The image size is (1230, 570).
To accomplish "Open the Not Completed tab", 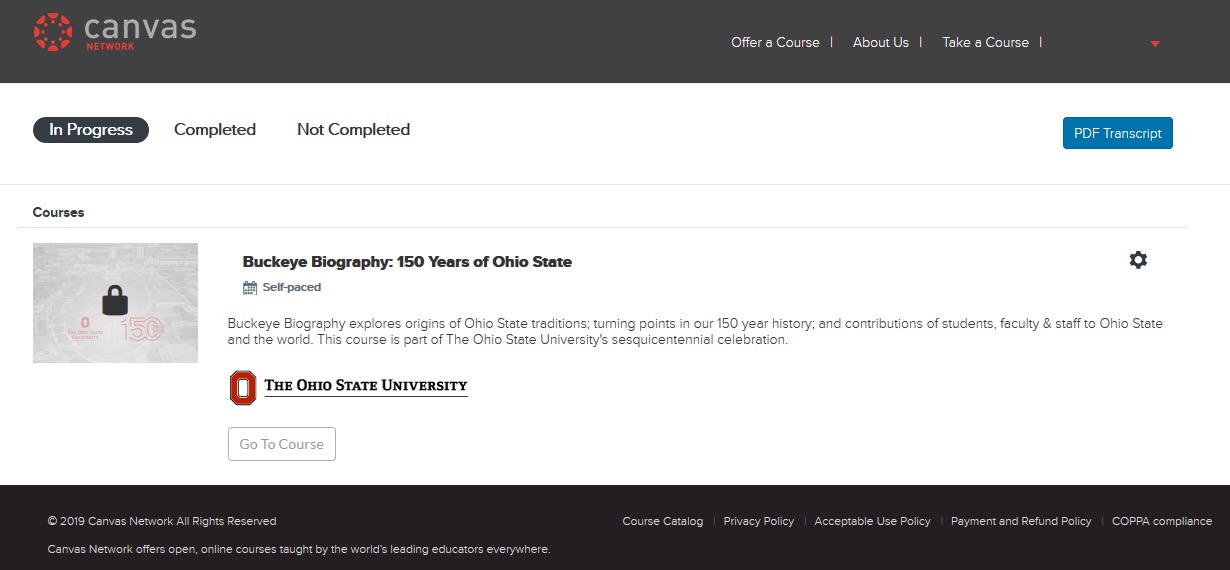I will click(353, 130).
